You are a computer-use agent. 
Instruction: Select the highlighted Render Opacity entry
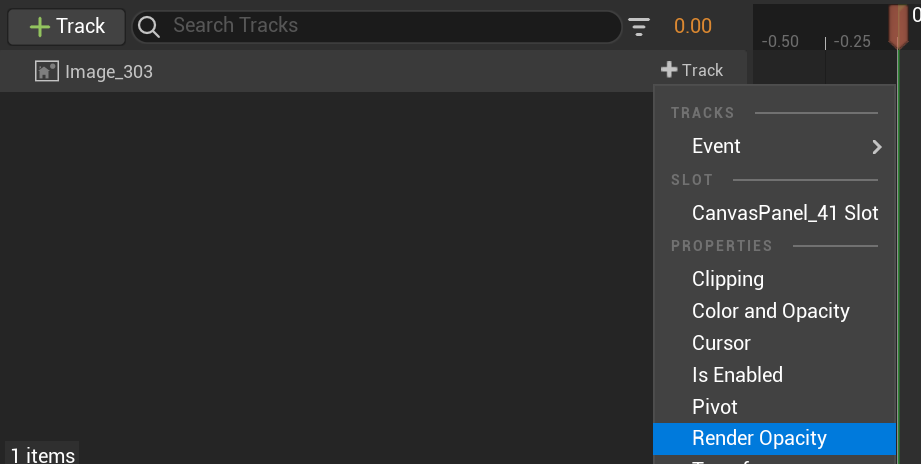coord(759,438)
